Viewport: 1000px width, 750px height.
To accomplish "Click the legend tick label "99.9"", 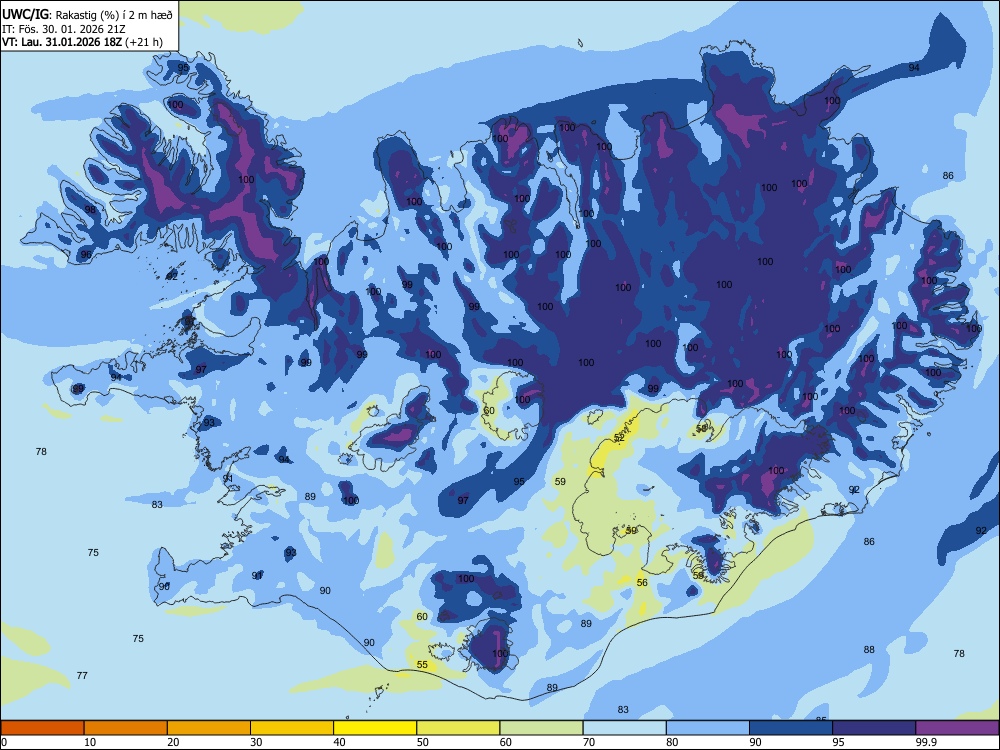I will click(926, 742).
